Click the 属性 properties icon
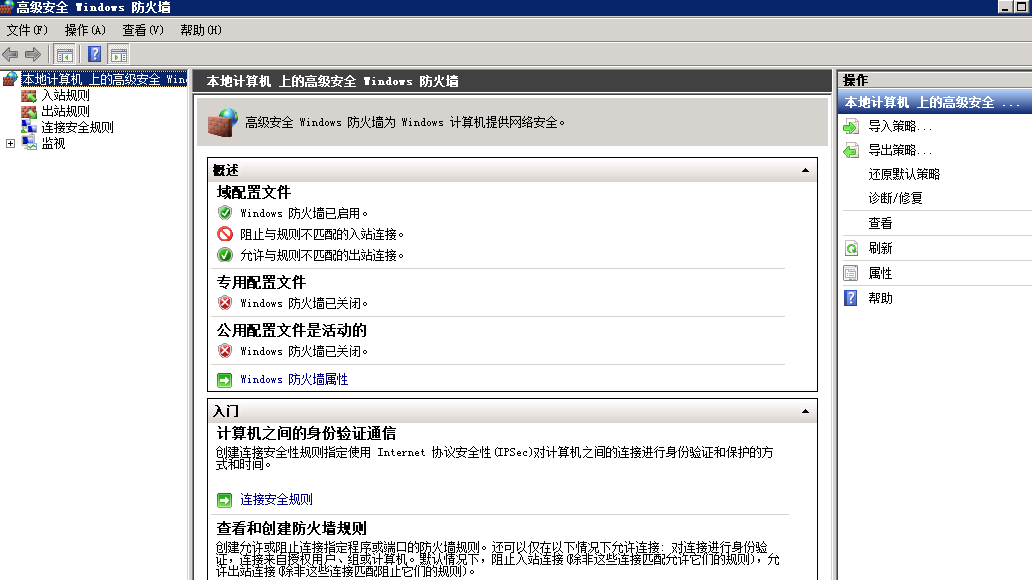This screenshot has width=1032, height=580. [x=851, y=273]
